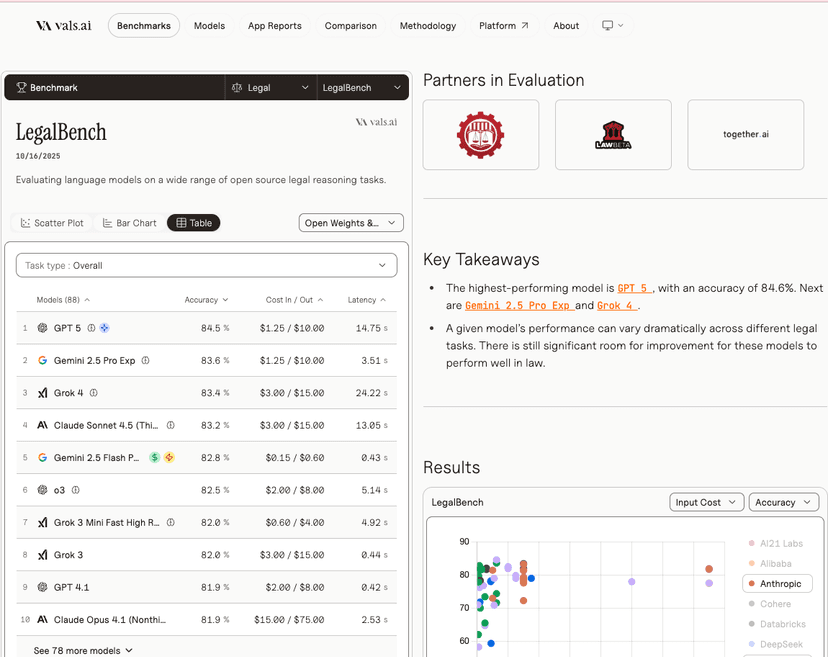The width and height of the screenshot is (828, 657).
Task: Open the Task type Overall dropdown
Action: point(207,265)
